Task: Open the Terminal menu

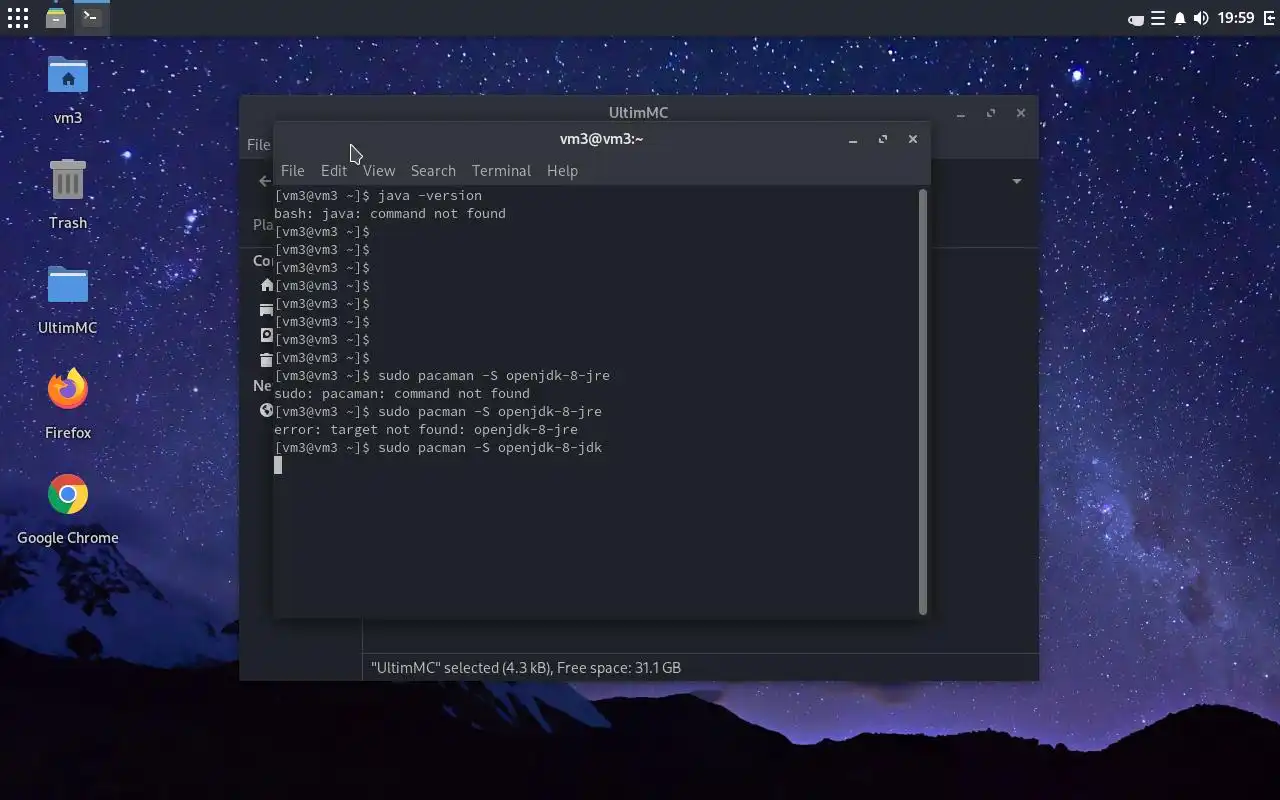Action: [x=501, y=171]
